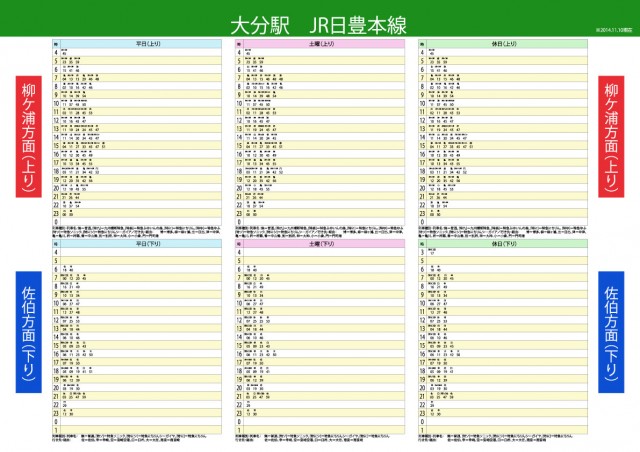Select hour 5 row in 休日(上り) table

pyautogui.click(x=503, y=61)
